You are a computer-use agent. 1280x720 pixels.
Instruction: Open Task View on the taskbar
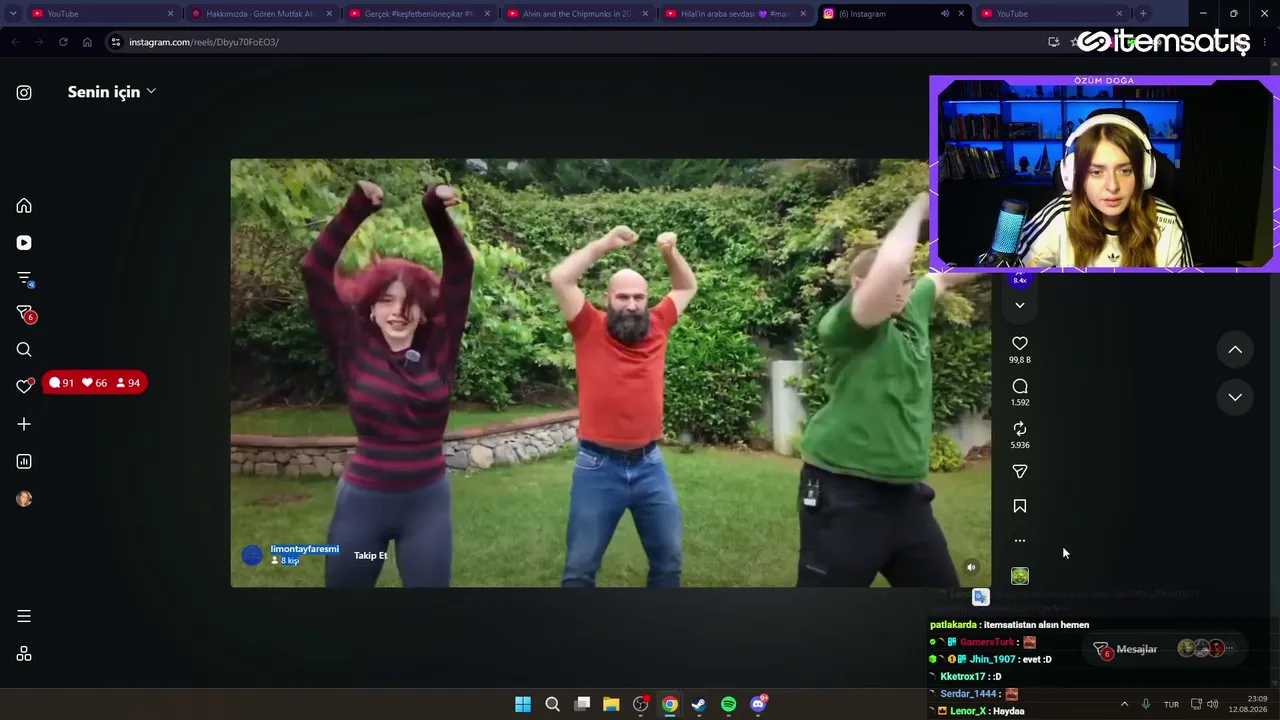point(582,704)
